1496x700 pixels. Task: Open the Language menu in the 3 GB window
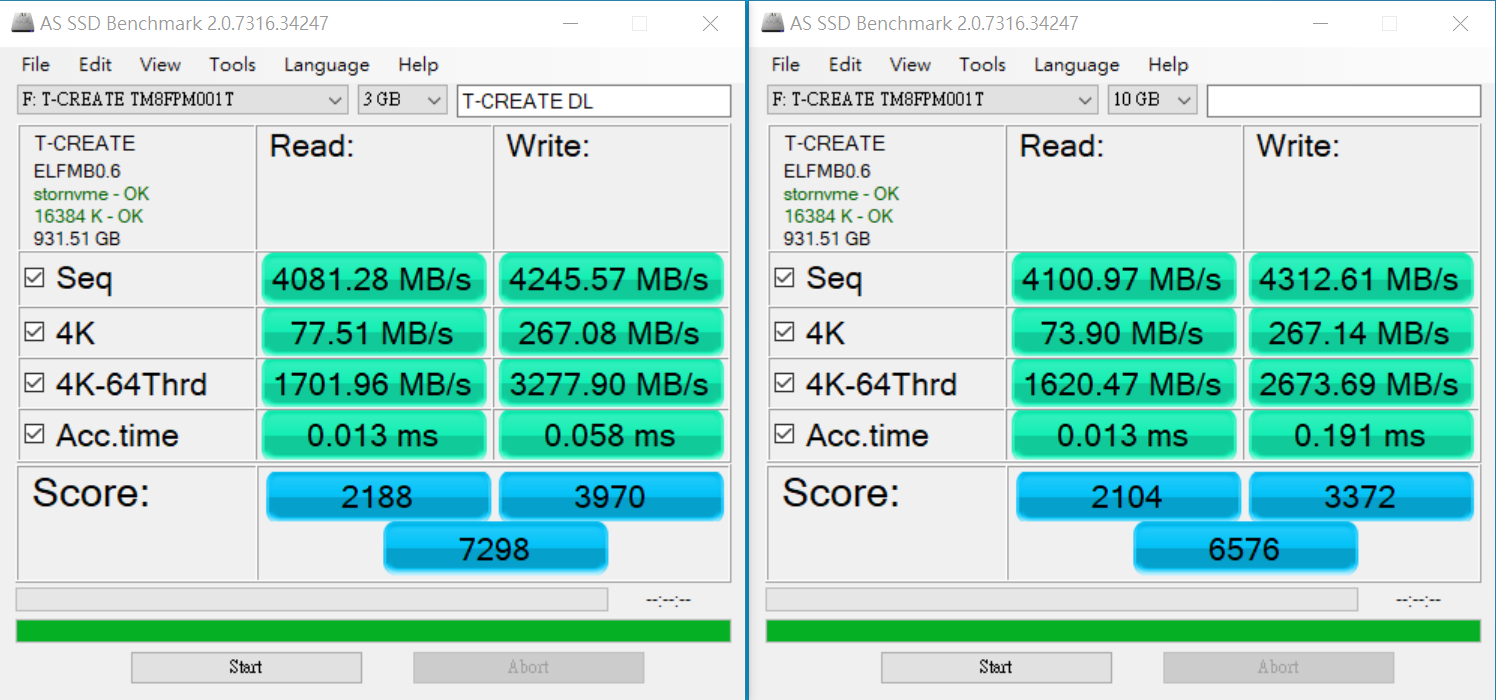tap(326, 65)
